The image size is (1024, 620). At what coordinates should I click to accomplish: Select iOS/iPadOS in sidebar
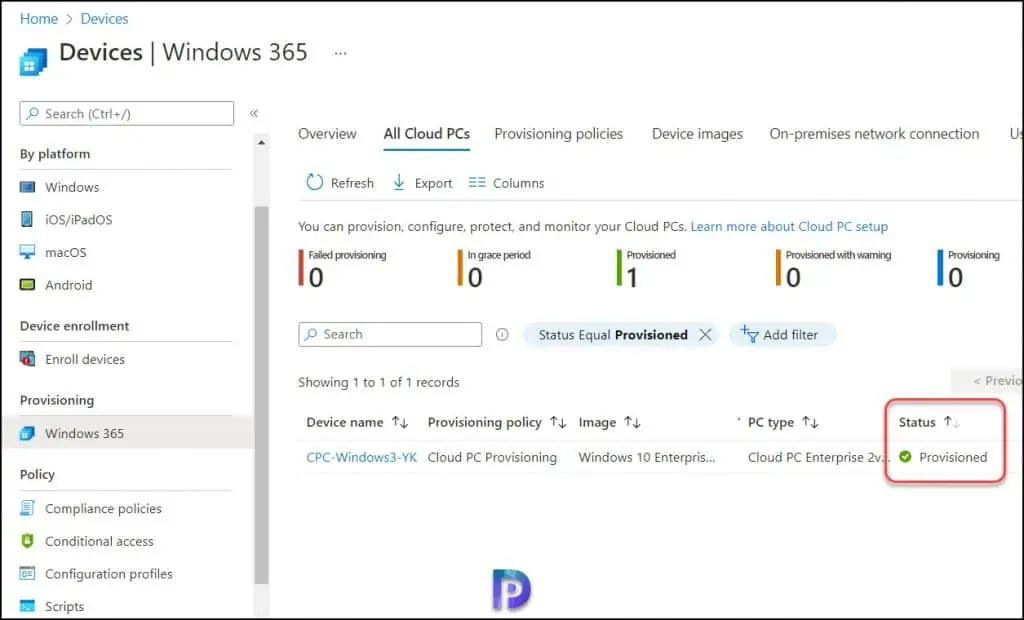click(78, 220)
